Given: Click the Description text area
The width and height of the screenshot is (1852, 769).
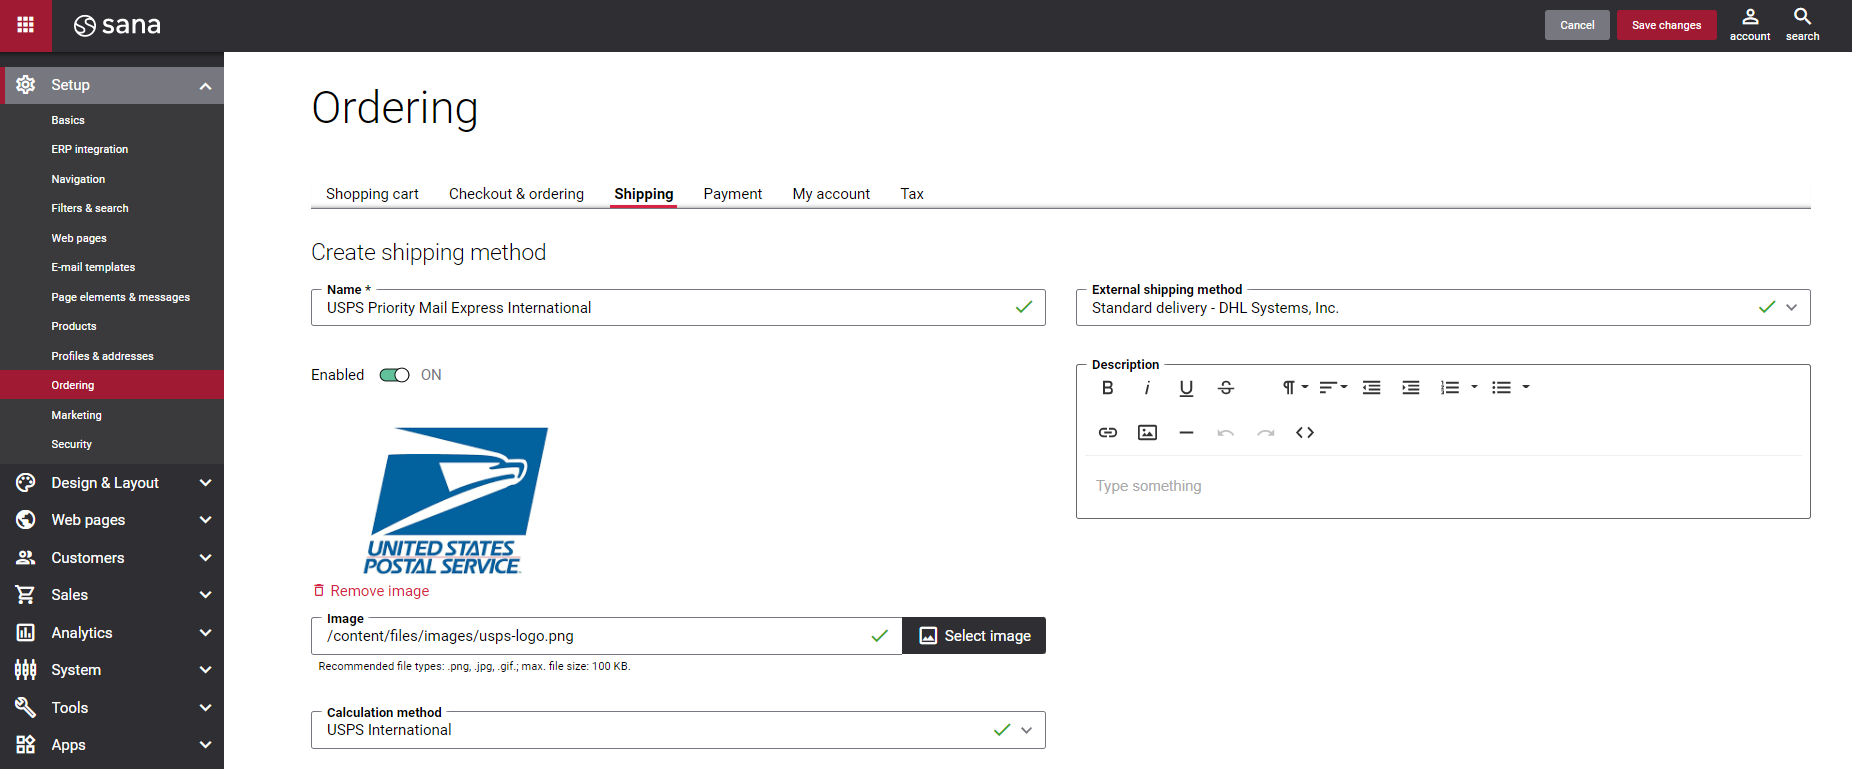Looking at the screenshot, I should coord(1443,487).
